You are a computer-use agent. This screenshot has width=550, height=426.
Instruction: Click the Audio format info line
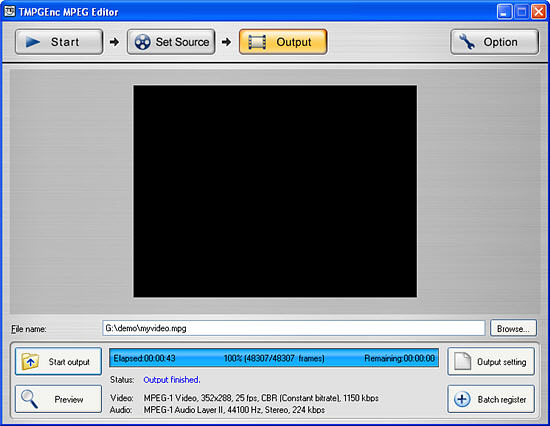pyautogui.click(x=217, y=410)
